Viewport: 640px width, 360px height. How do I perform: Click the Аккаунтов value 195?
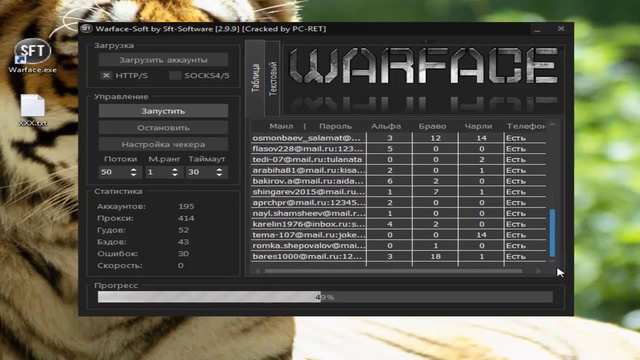(186, 207)
